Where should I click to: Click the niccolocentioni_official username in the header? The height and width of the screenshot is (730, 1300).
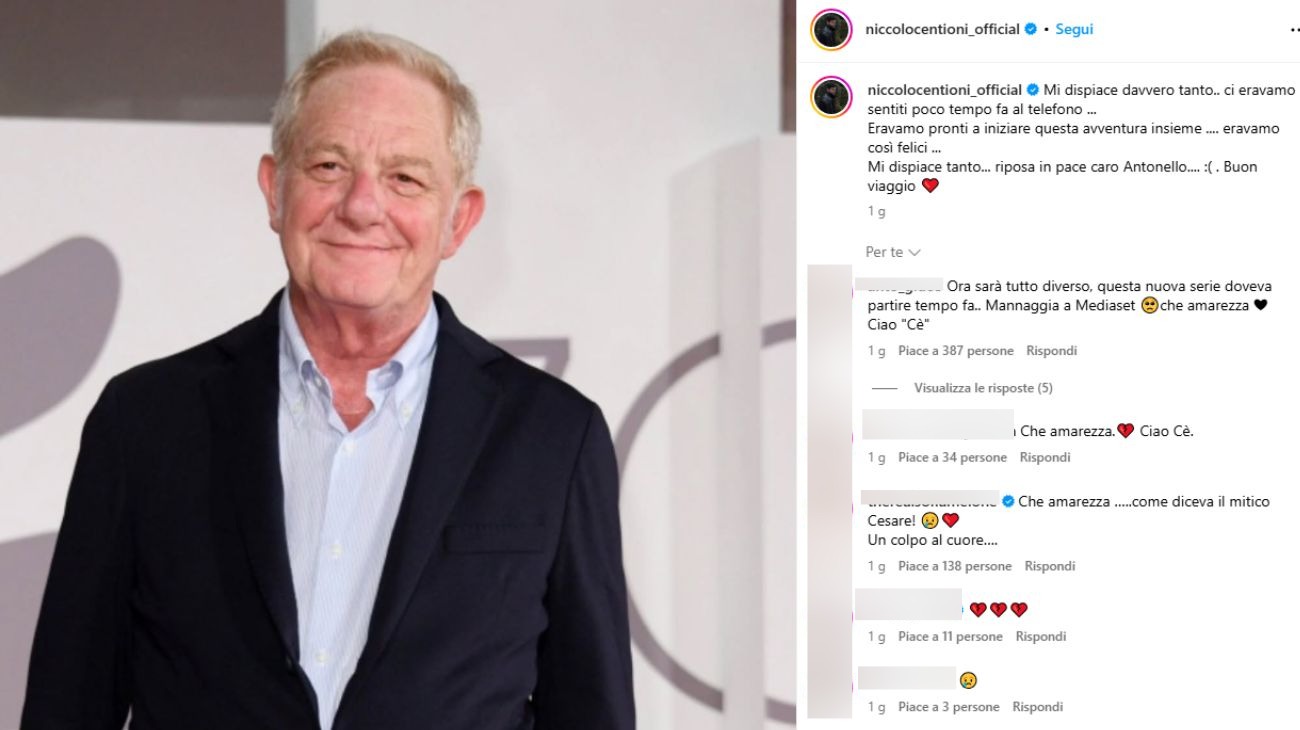coord(942,30)
